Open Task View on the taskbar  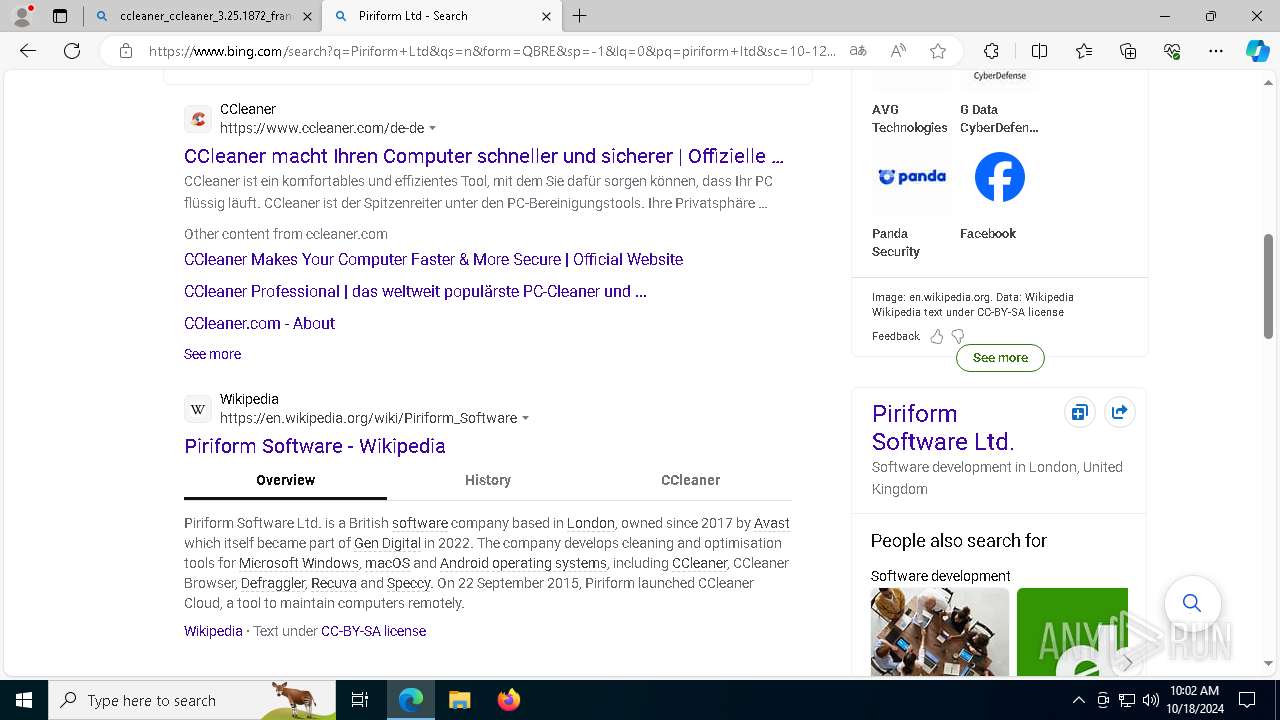click(360, 700)
